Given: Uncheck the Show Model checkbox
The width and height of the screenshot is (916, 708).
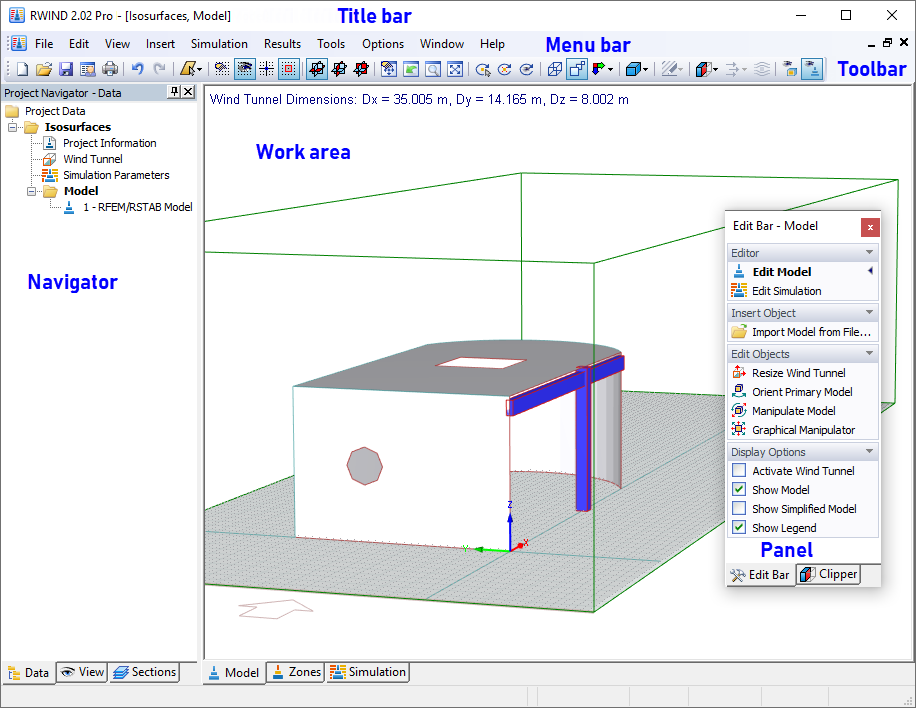Looking at the screenshot, I should click(739, 490).
